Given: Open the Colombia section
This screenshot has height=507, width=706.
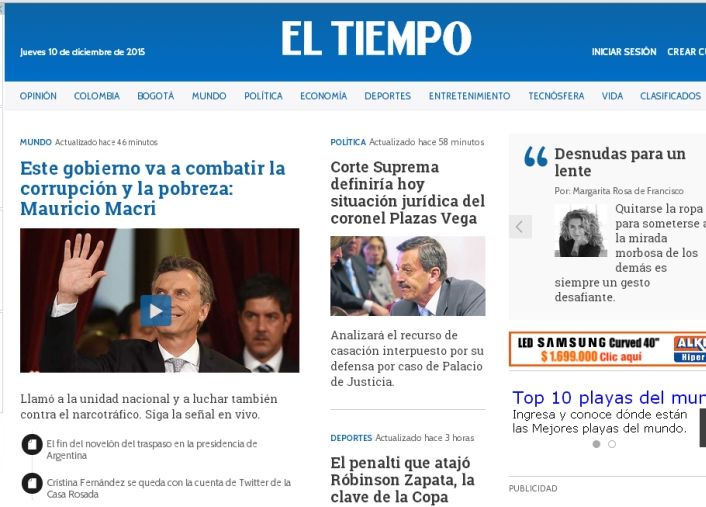Looking at the screenshot, I should click(97, 96).
